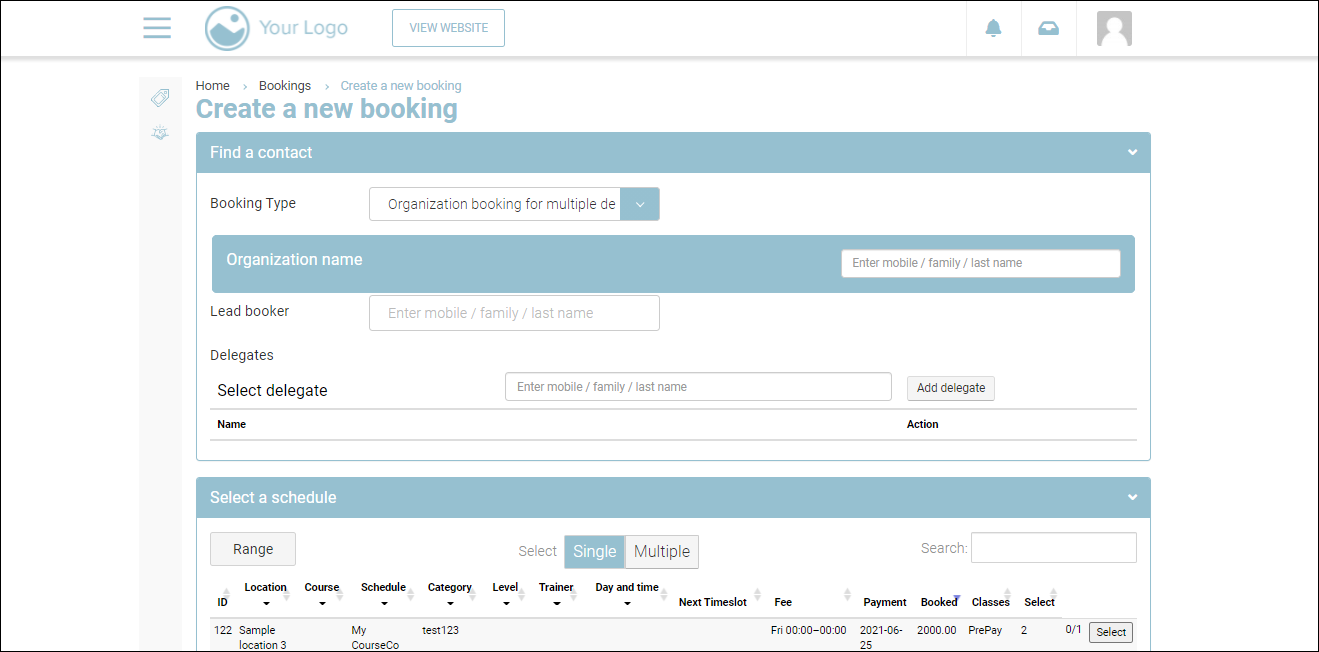Open the hamburger navigation menu
Viewport: 1319px width, 652px height.
[157, 28]
